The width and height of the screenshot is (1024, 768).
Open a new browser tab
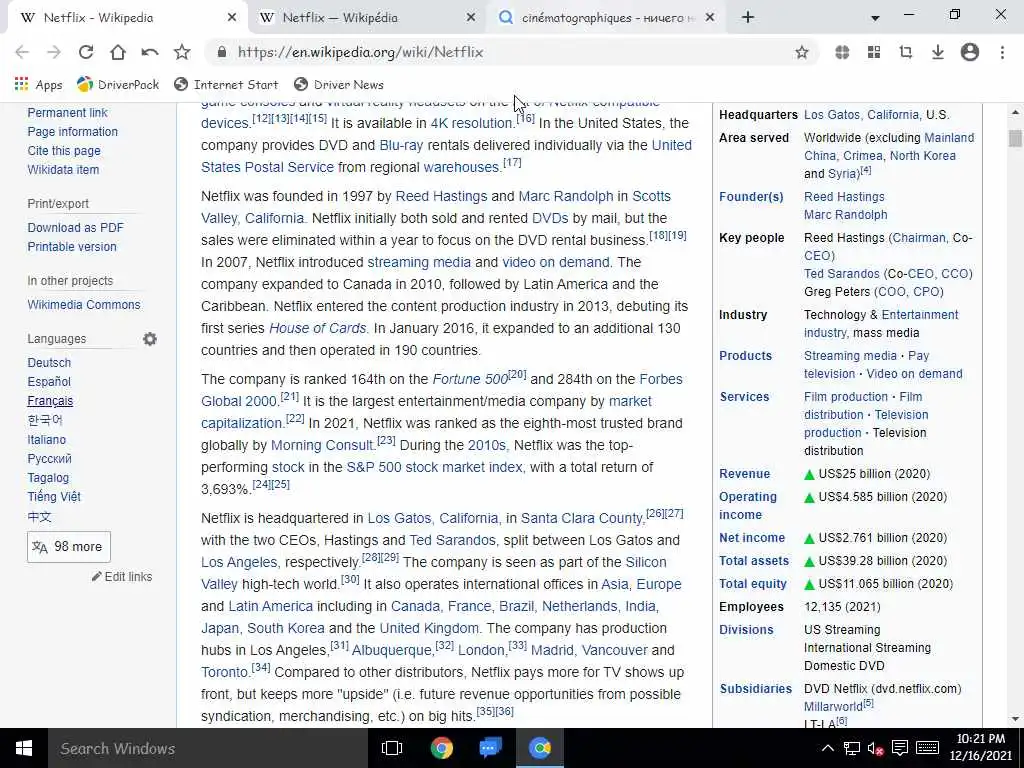(748, 18)
